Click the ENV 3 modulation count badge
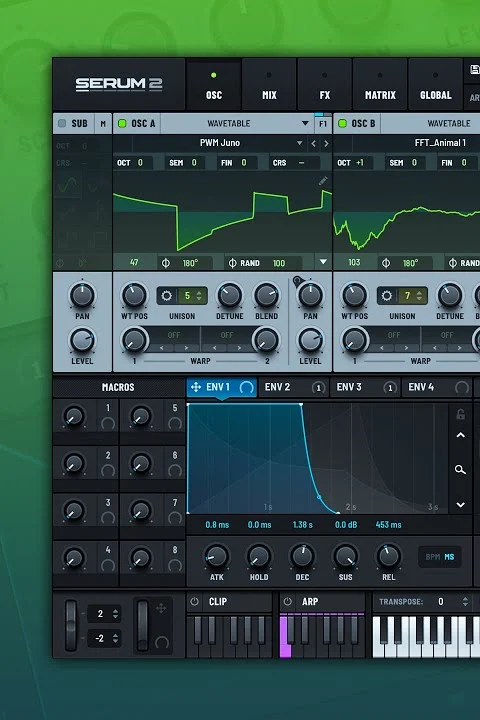The height and width of the screenshot is (720, 480). pyautogui.click(x=390, y=388)
